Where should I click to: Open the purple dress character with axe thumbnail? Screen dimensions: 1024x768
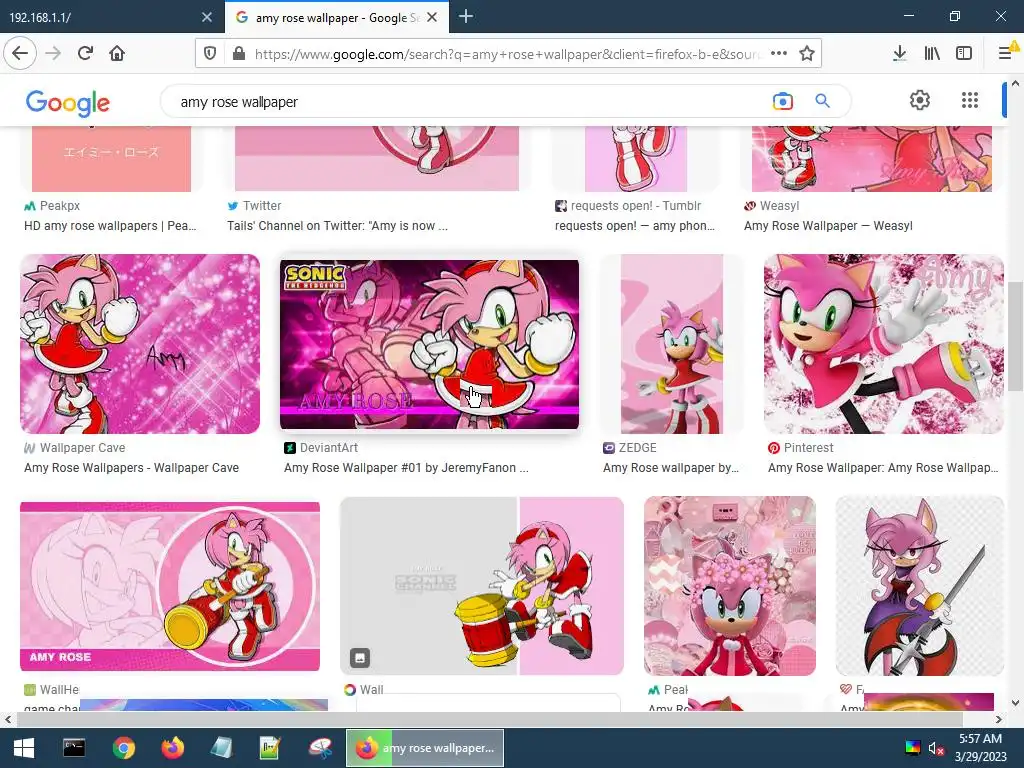(x=920, y=586)
